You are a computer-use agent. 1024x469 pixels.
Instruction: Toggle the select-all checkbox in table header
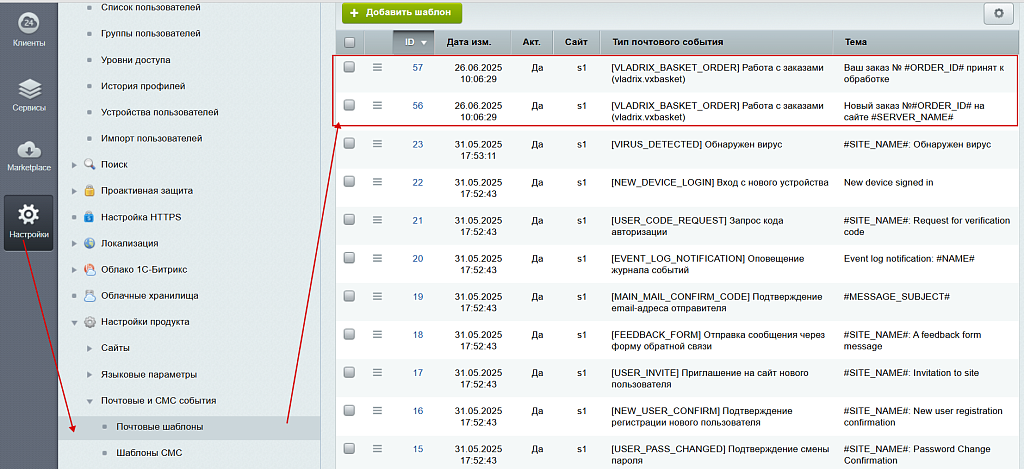tap(349, 43)
